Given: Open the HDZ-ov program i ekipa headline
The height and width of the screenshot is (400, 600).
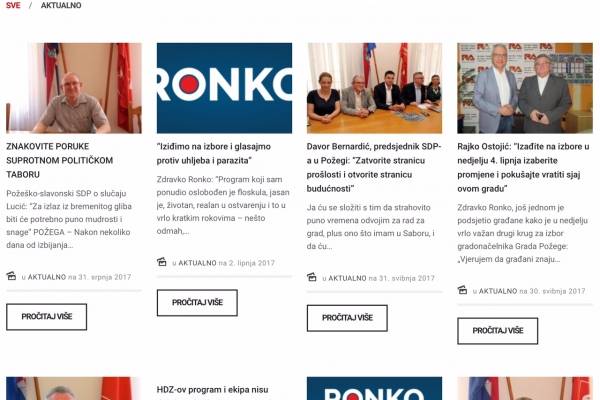Looking at the screenshot, I should [212, 390].
